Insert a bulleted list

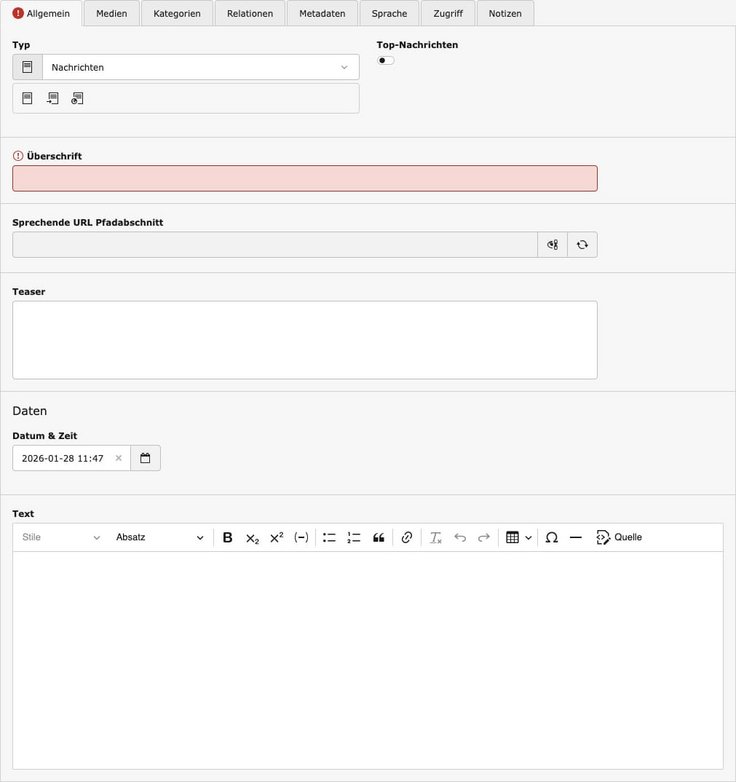point(329,537)
